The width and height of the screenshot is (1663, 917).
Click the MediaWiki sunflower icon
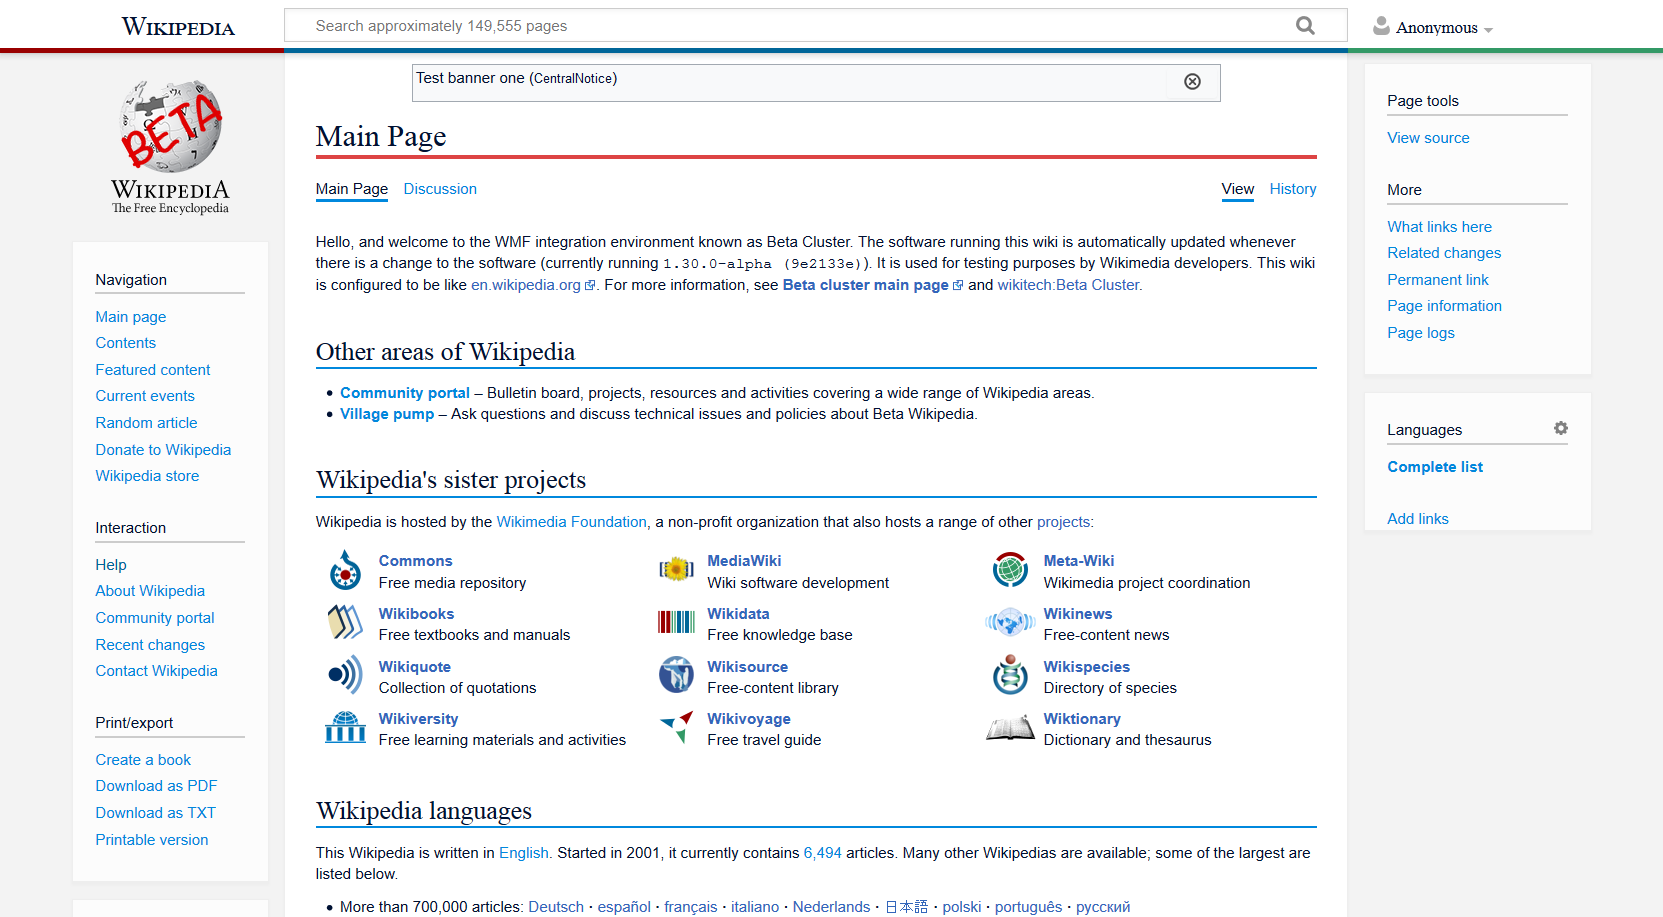[676, 570]
